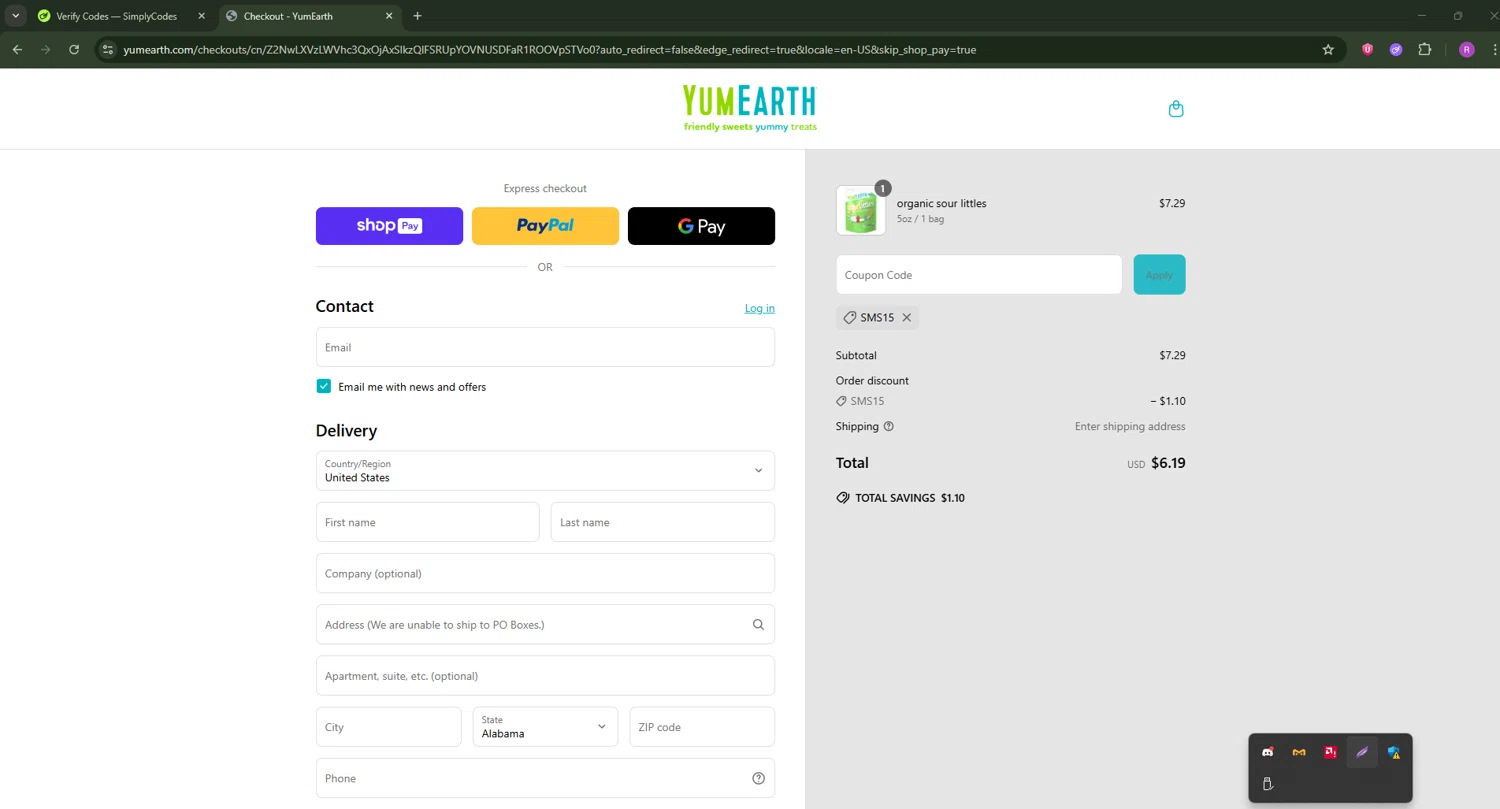1500x809 pixels.
Task: Click the Address input field
Action: click(545, 625)
